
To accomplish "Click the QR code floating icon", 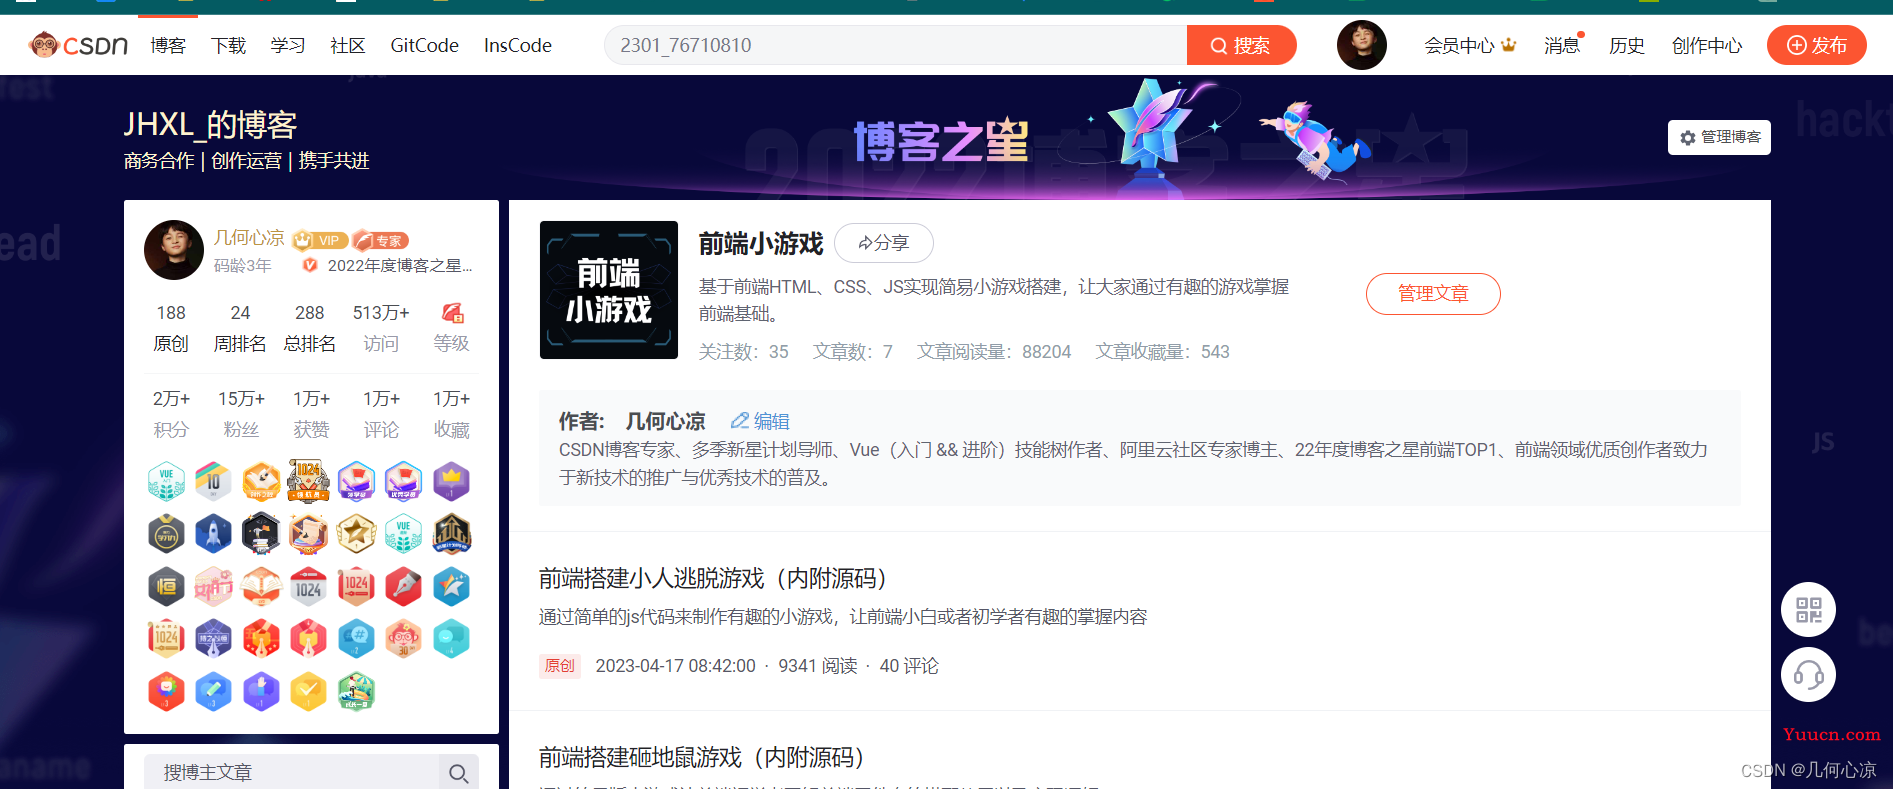I will tap(1808, 609).
